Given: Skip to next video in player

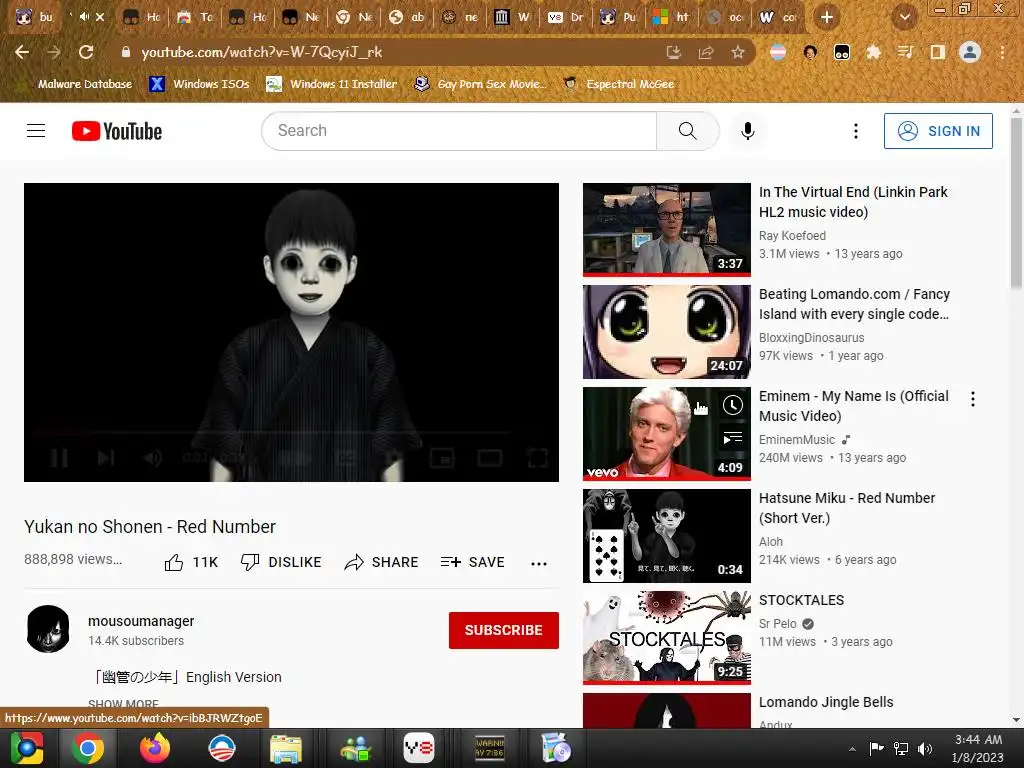Looking at the screenshot, I should pyautogui.click(x=105, y=458).
